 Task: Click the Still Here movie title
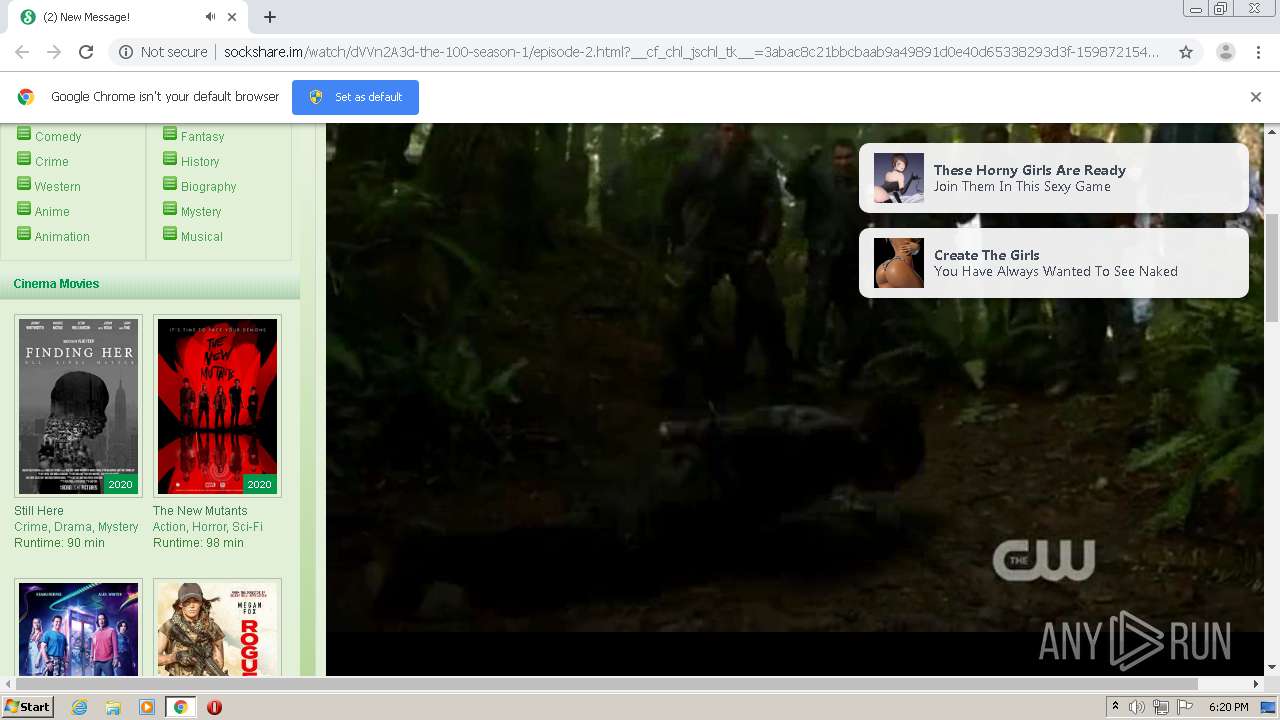coord(39,511)
